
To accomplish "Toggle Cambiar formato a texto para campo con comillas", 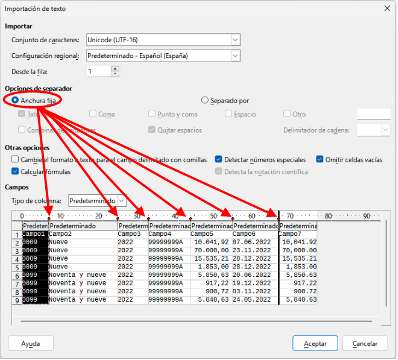I will (x=15, y=159).
